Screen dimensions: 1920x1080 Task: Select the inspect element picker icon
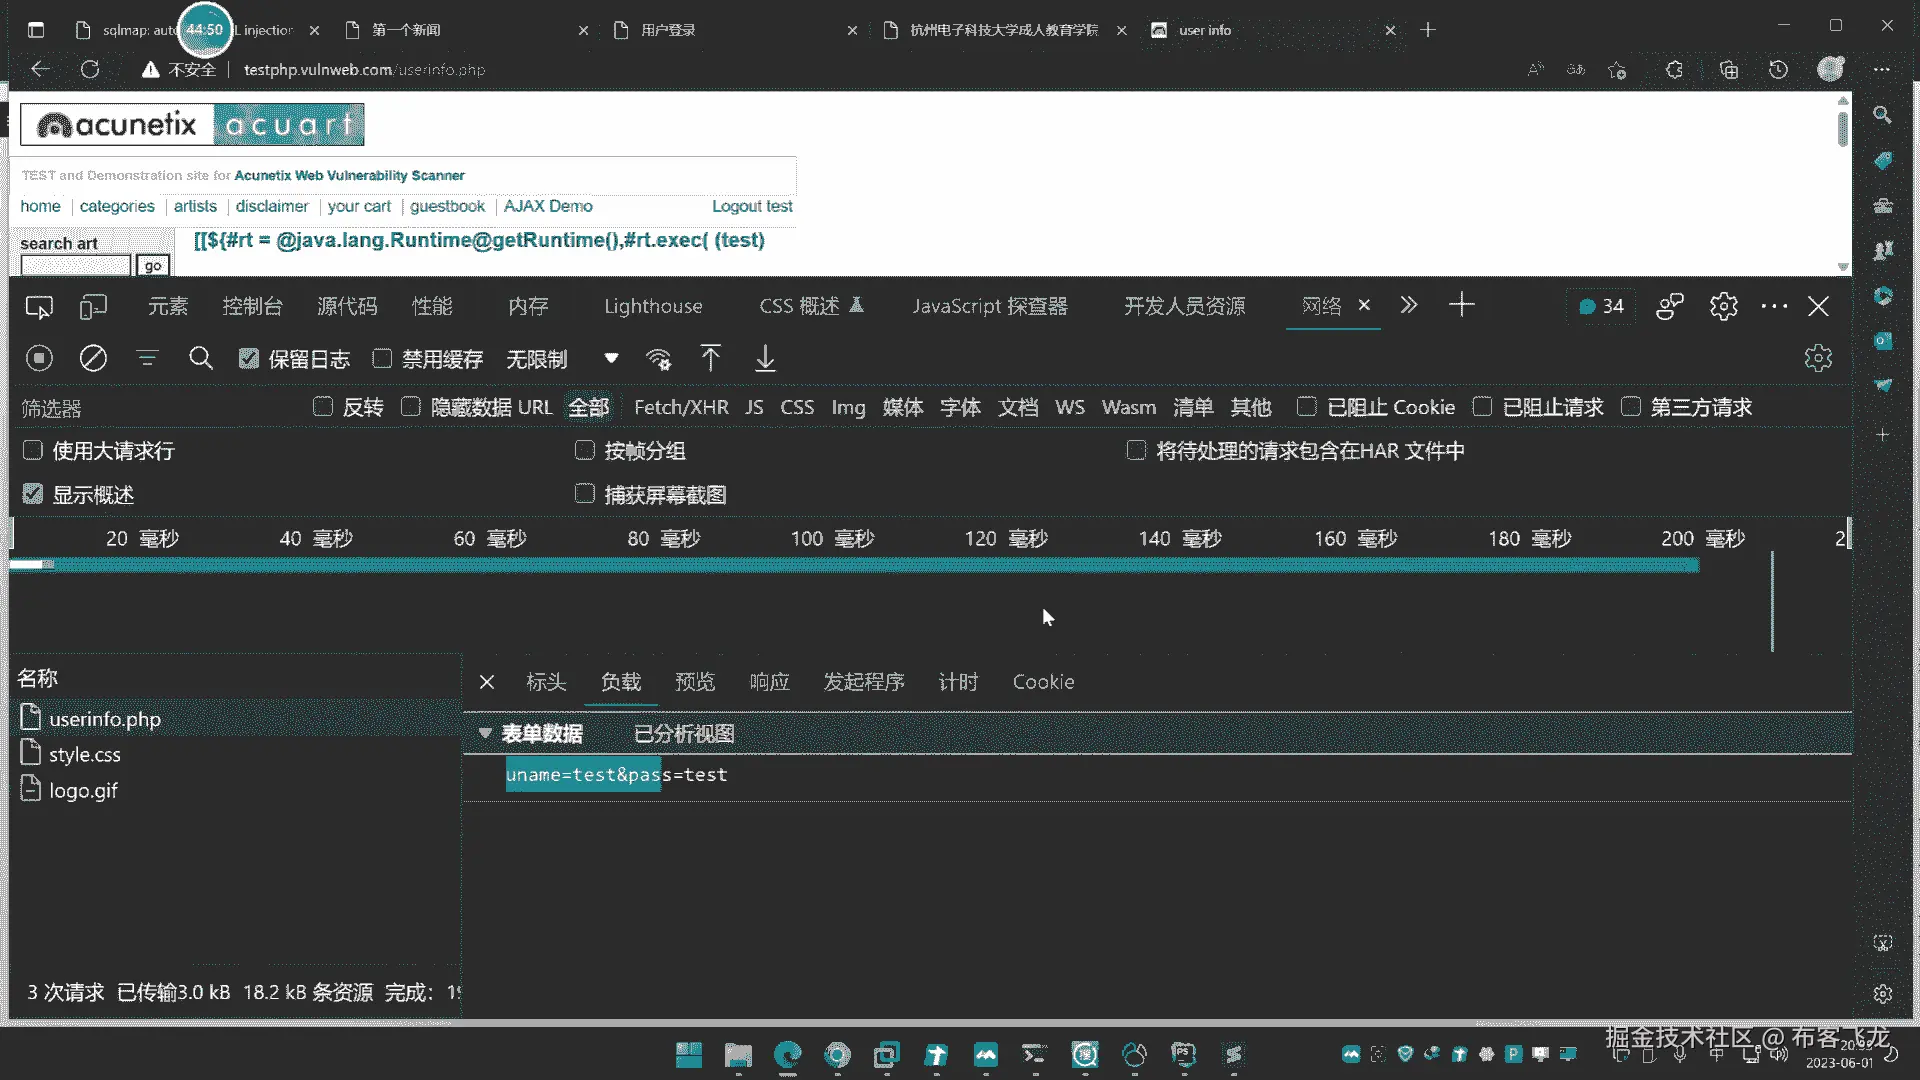click(39, 306)
